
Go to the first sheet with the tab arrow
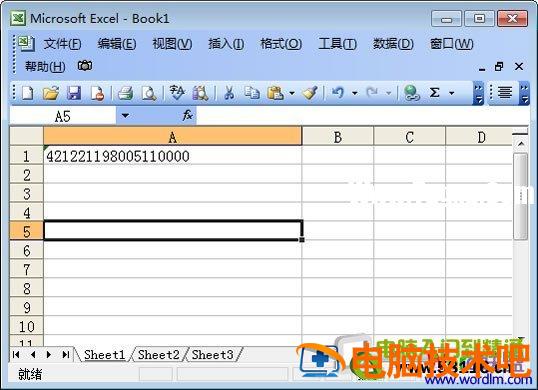(x=16, y=354)
